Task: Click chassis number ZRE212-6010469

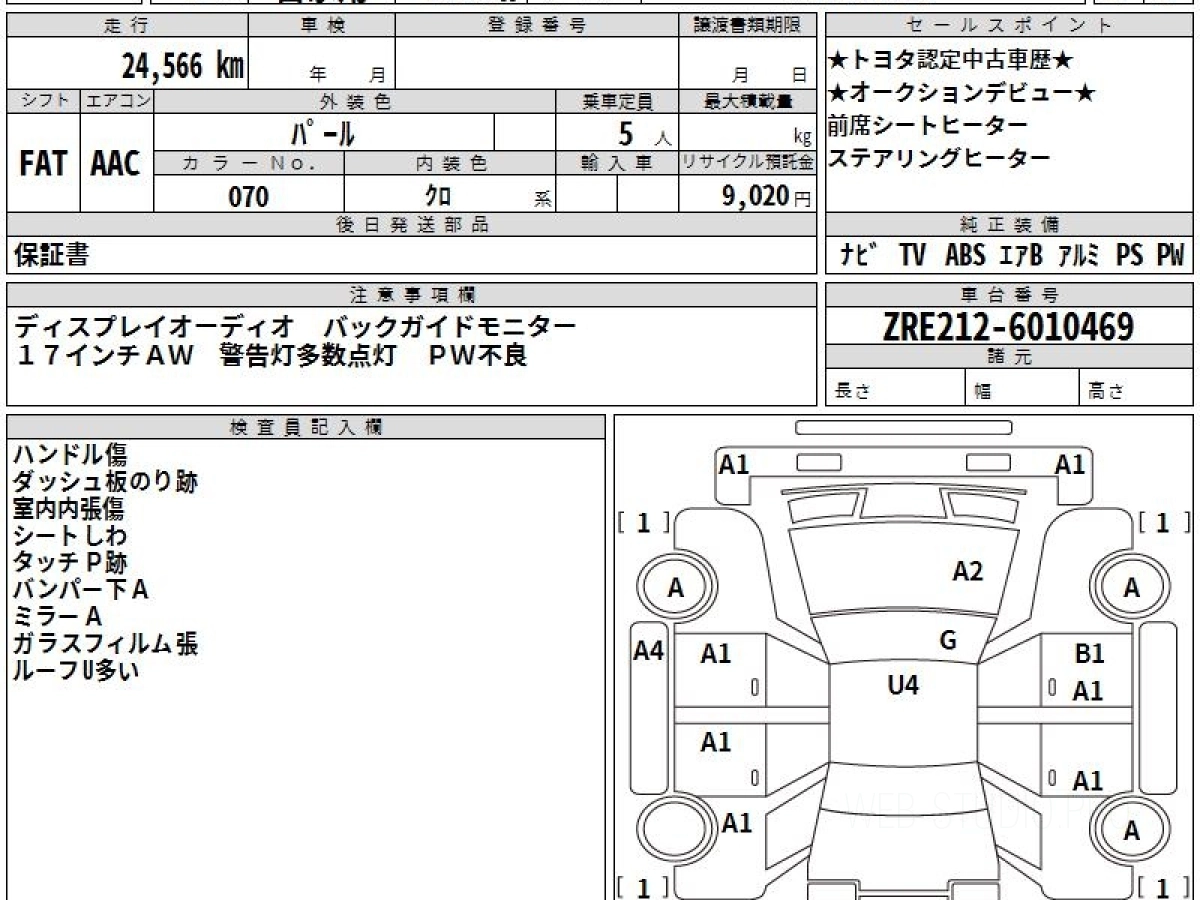Action: point(1009,326)
